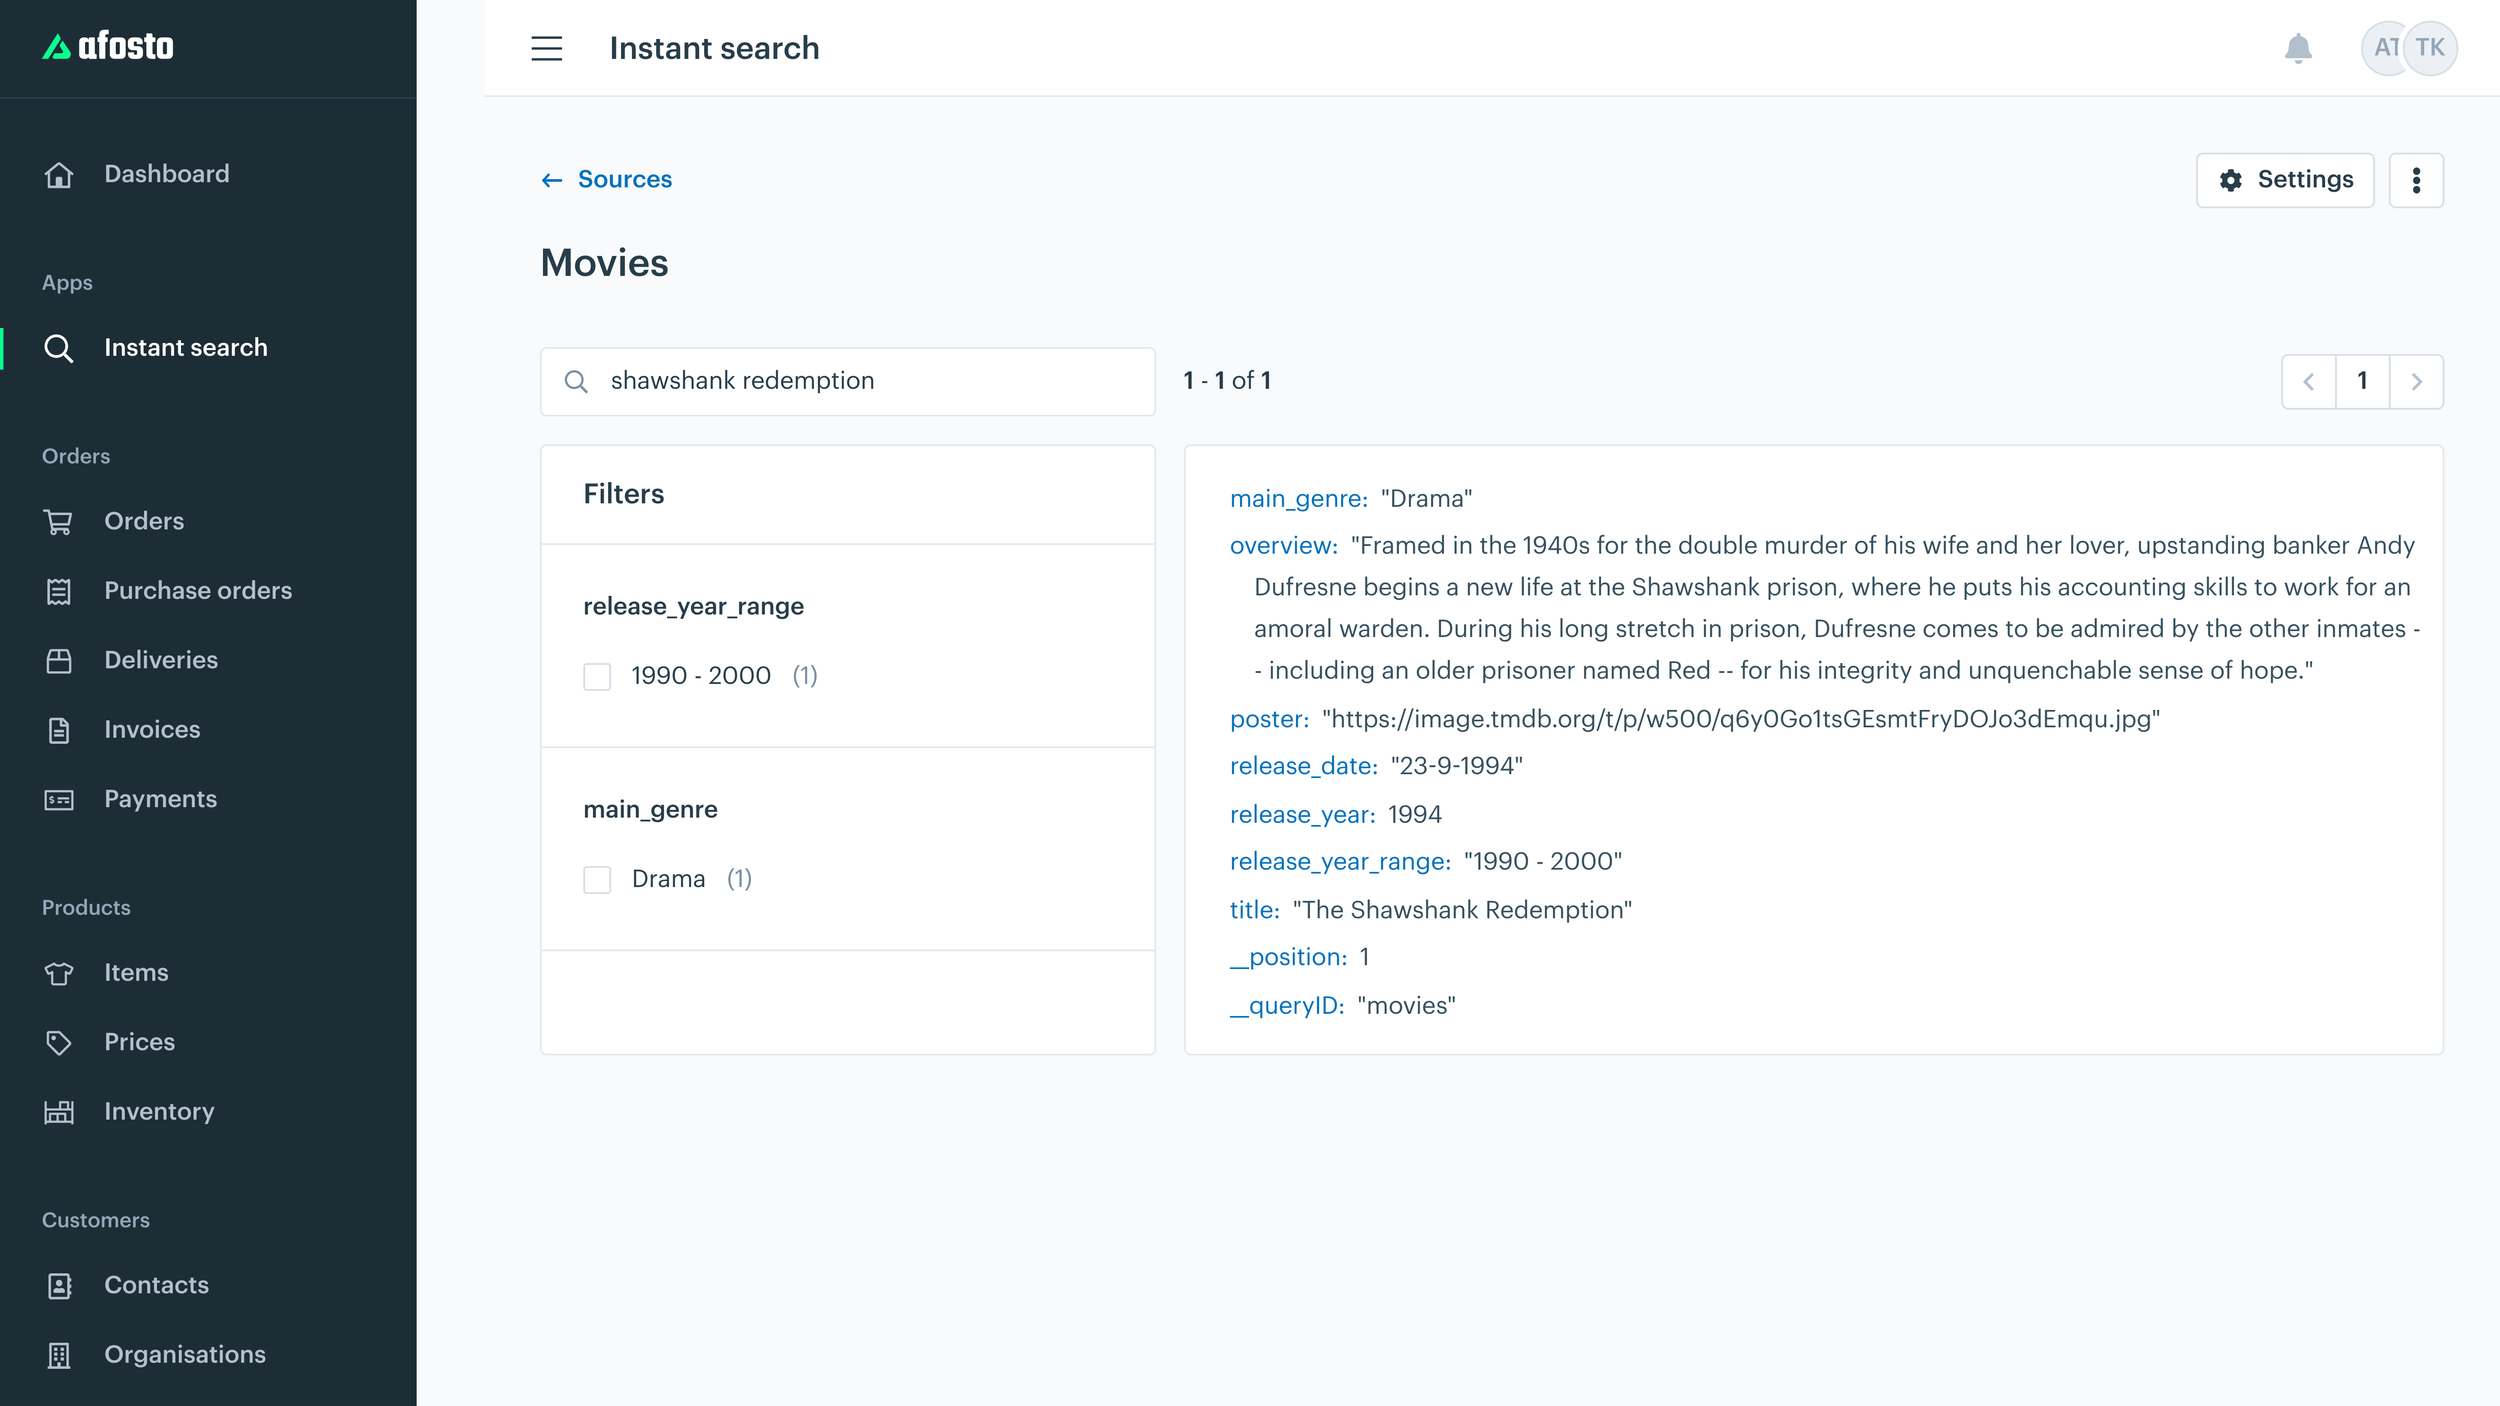This screenshot has width=2500, height=1406.
Task: Open notifications bell
Action: click(x=2298, y=48)
